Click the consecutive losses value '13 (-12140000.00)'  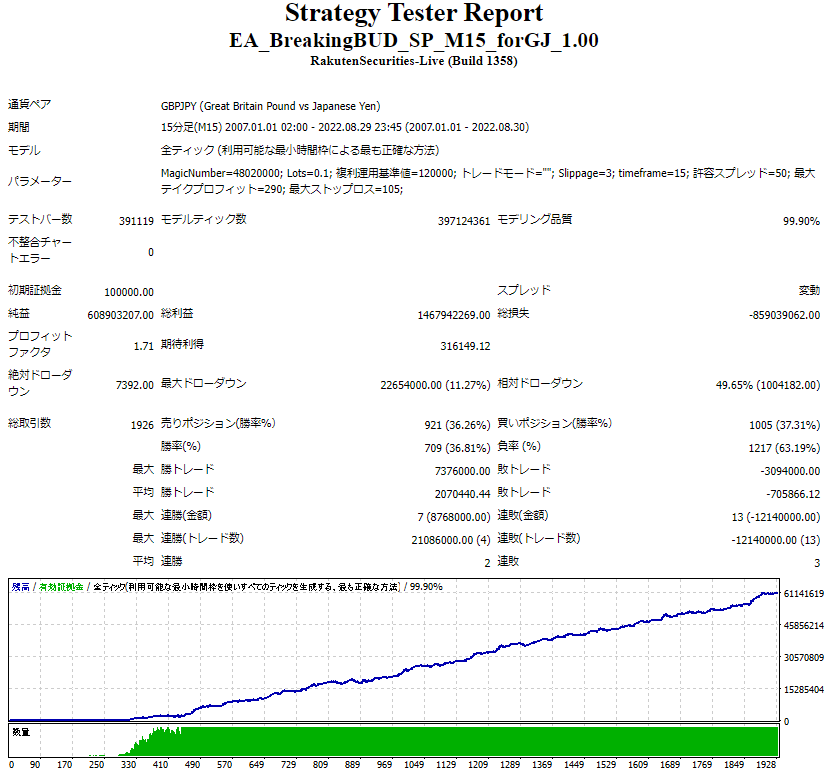point(776,517)
